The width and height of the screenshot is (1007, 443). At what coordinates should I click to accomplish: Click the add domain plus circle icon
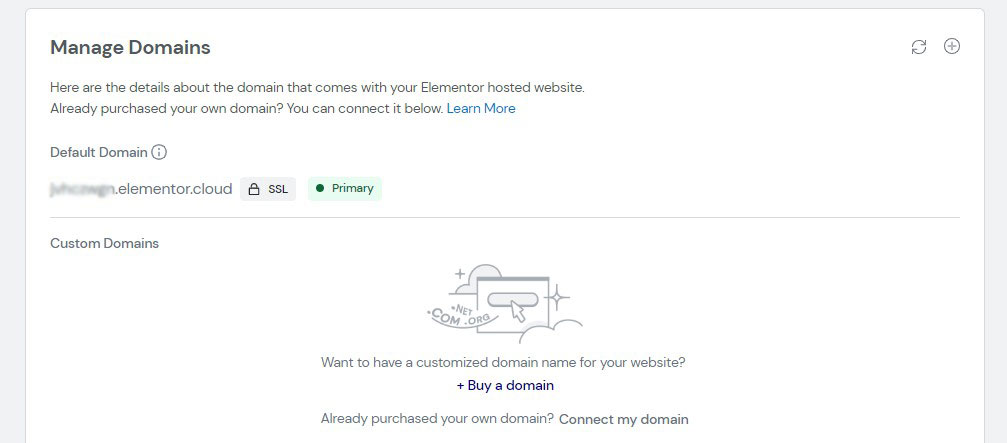click(x=952, y=46)
